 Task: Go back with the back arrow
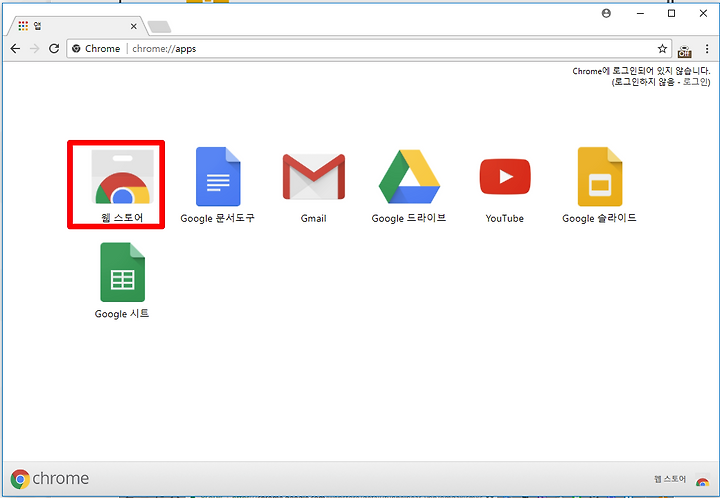[x=15, y=49]
